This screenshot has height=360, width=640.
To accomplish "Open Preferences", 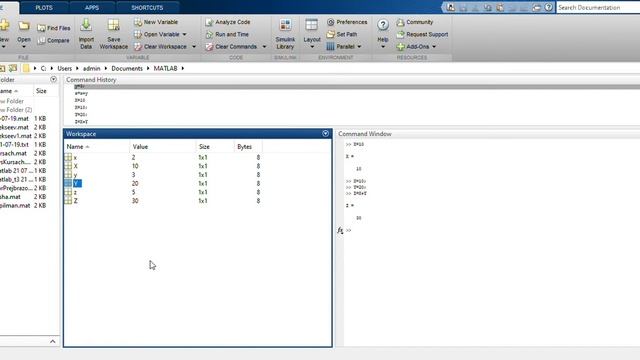I will 347,22.
